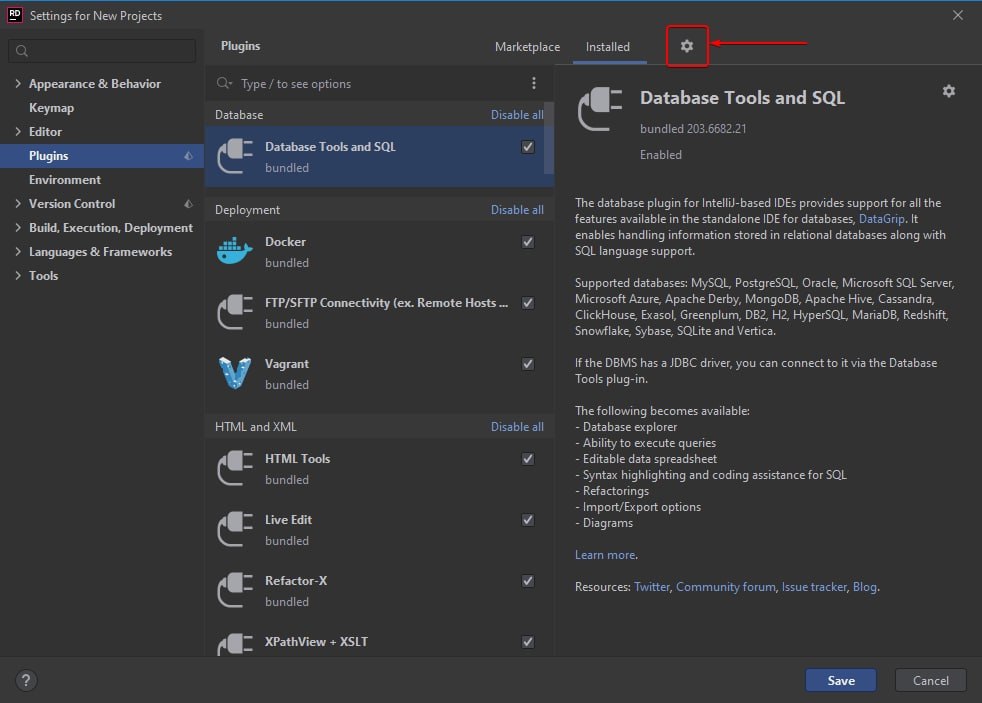
Task: Select XPathView + XSLT plugin name
Action: pos(316,642)
